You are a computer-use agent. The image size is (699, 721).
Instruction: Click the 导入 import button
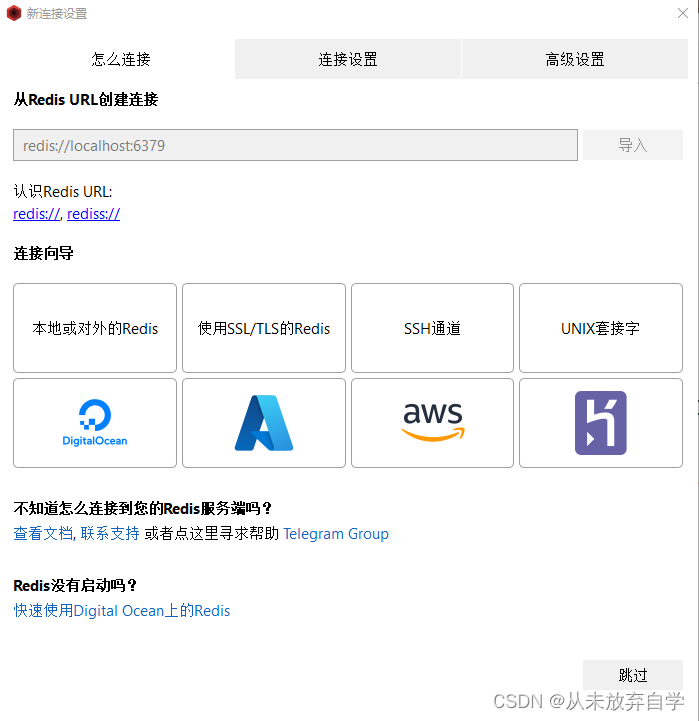tap(633, 145)
